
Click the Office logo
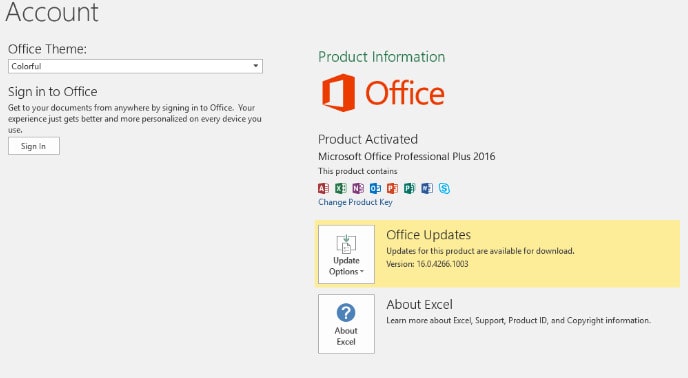(x=383, y=93)
